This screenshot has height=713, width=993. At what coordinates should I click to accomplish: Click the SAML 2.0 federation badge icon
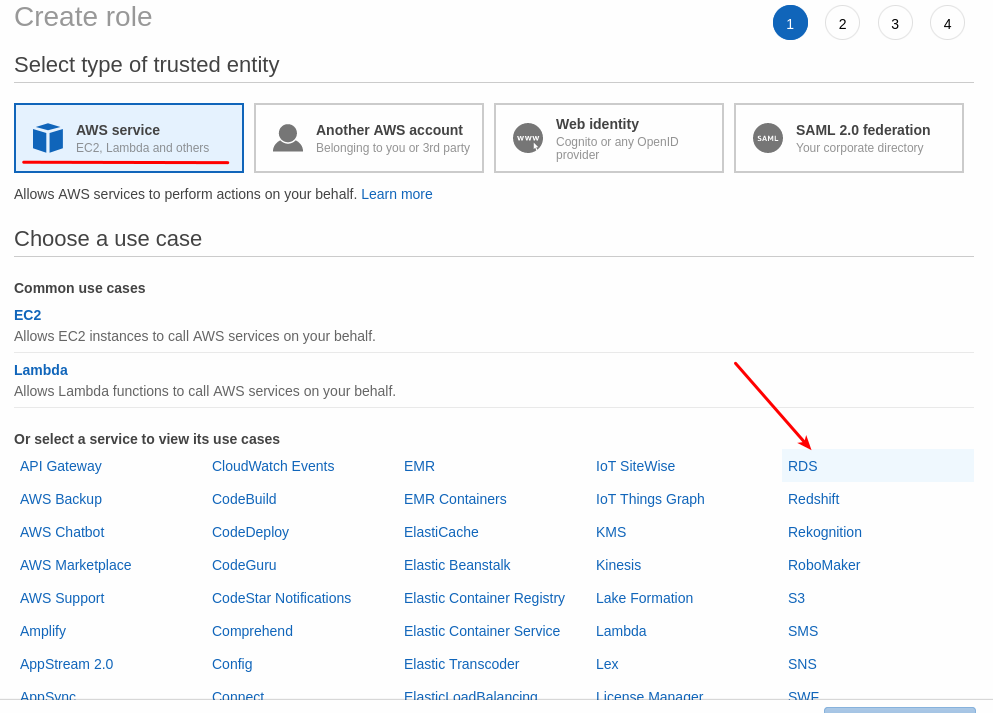click(x=768, y=138)
